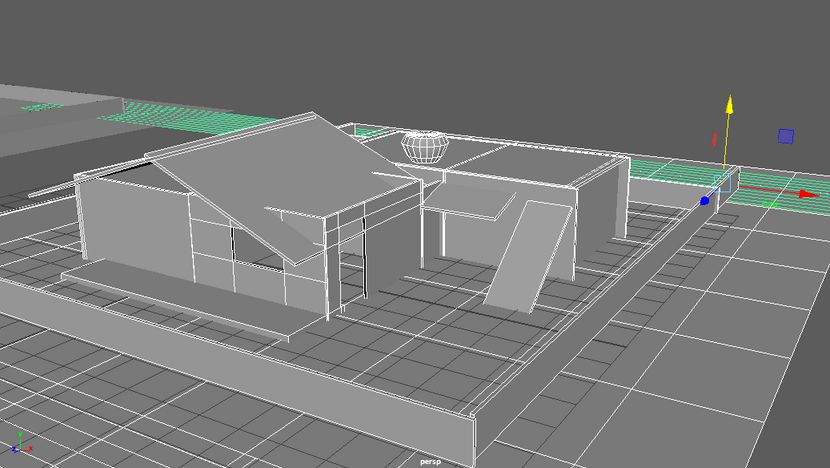Click the small red plane handle beside the Y arrow
This screenshot has width=830, height=468.
tap(714, 140)
